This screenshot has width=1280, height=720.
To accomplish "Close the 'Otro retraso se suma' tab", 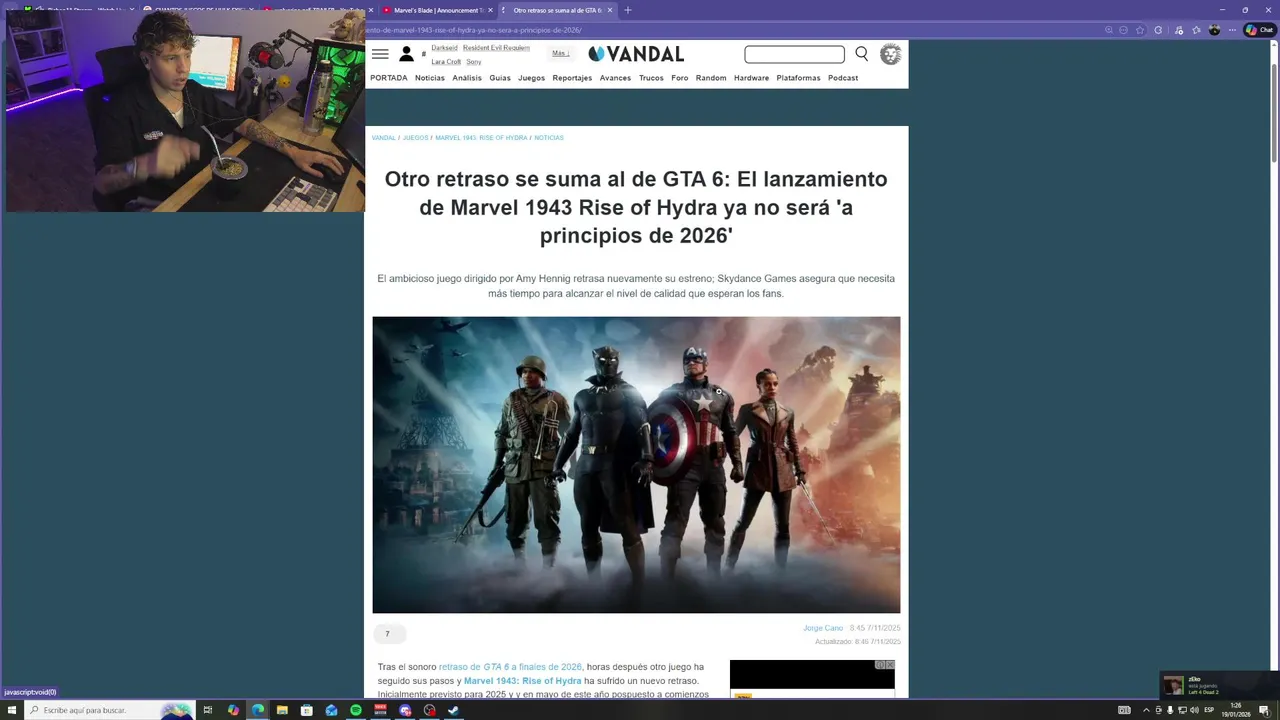I will point(610,10).
